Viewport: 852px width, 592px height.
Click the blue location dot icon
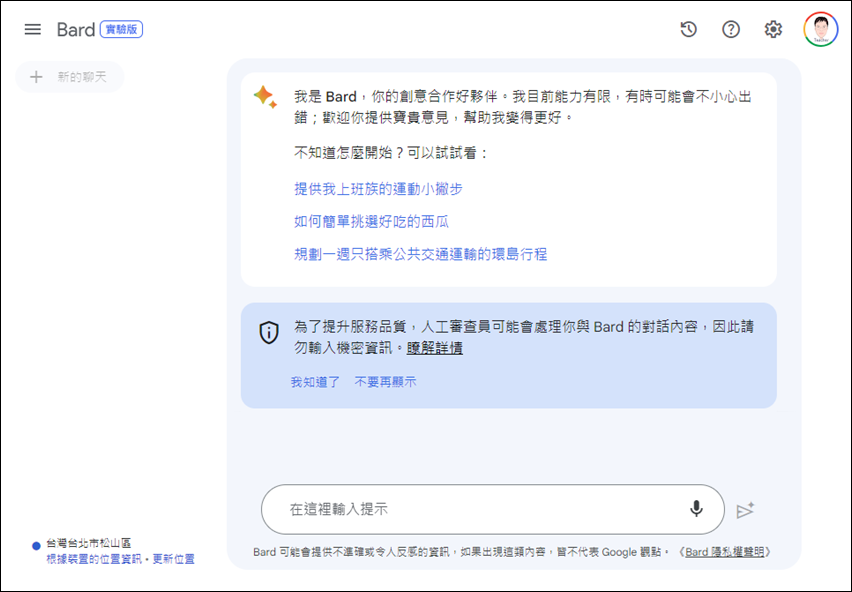pos(36,546)
